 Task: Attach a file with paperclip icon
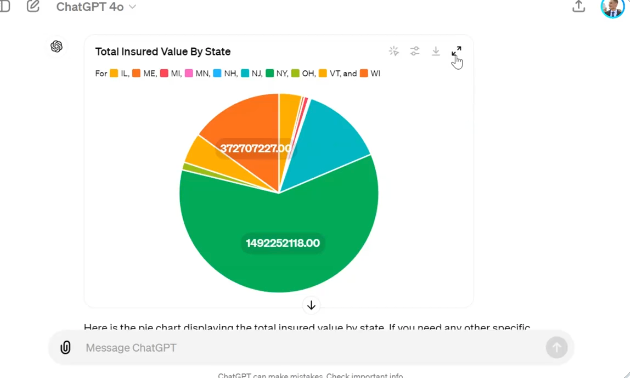pos(65,347)
